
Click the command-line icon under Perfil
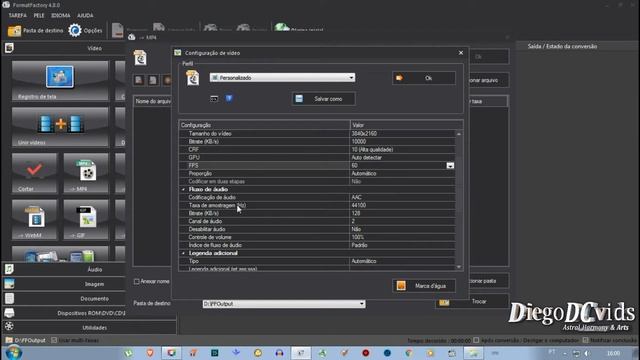pyautogui.click(x=214, y=98)
